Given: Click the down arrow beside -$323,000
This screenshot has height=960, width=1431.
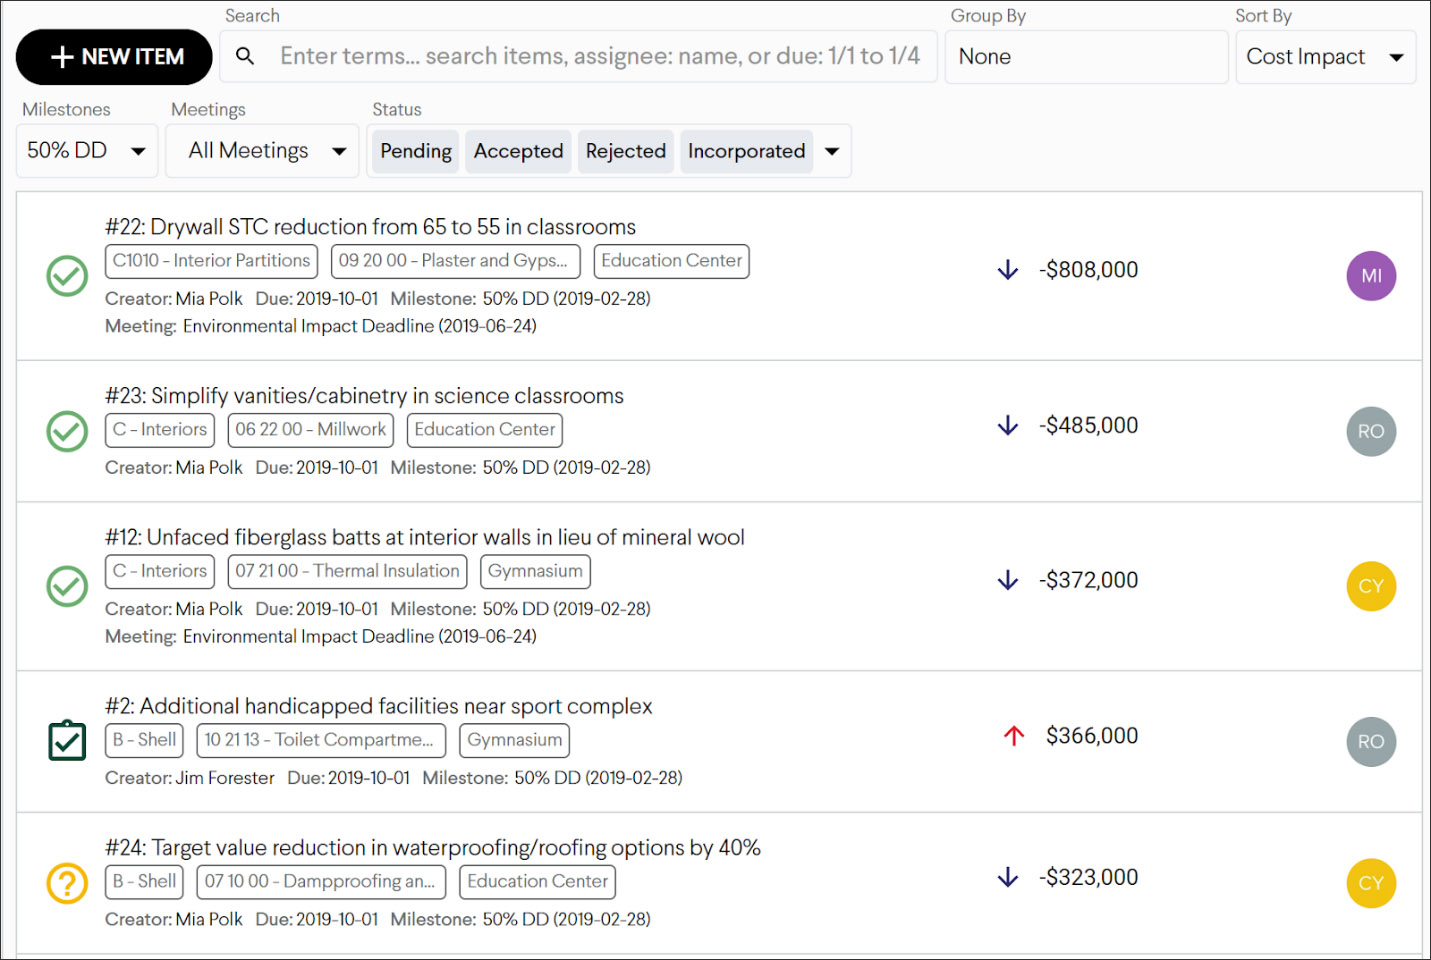Looking at the screenshot, I should pos(1008,877).
